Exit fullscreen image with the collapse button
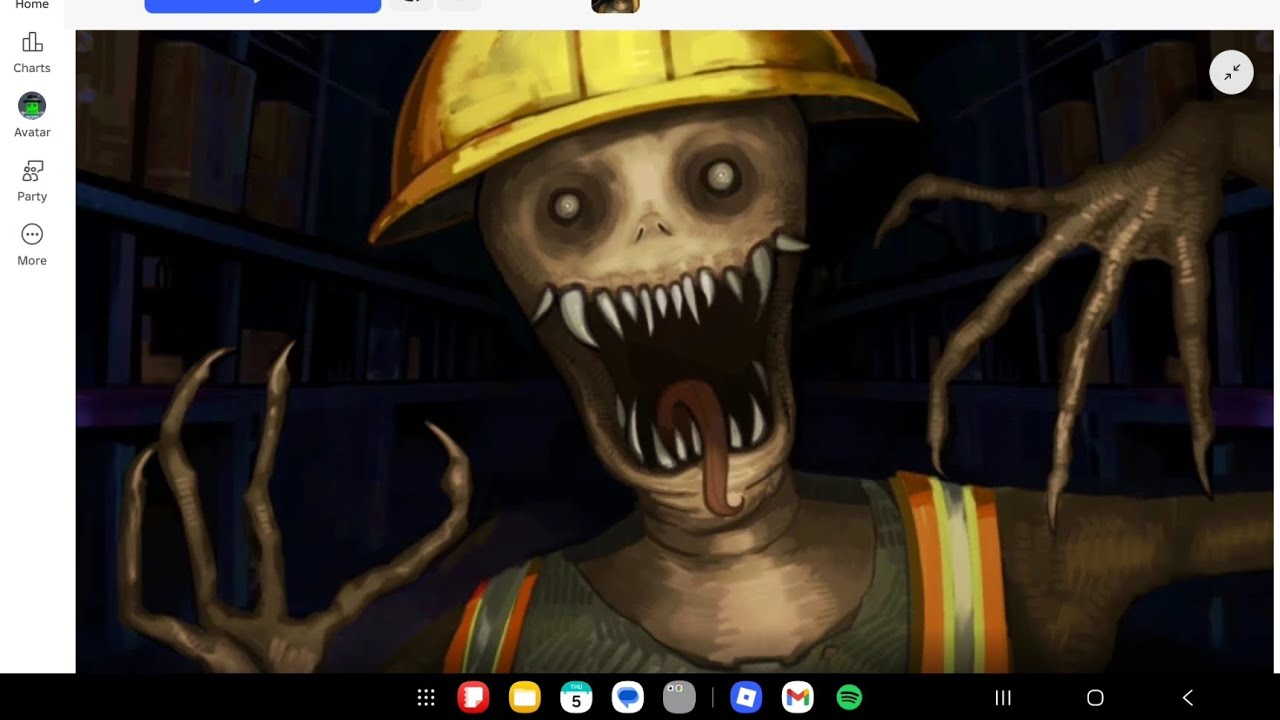The image size is (1280, 720). click(x=1231, y=72)
